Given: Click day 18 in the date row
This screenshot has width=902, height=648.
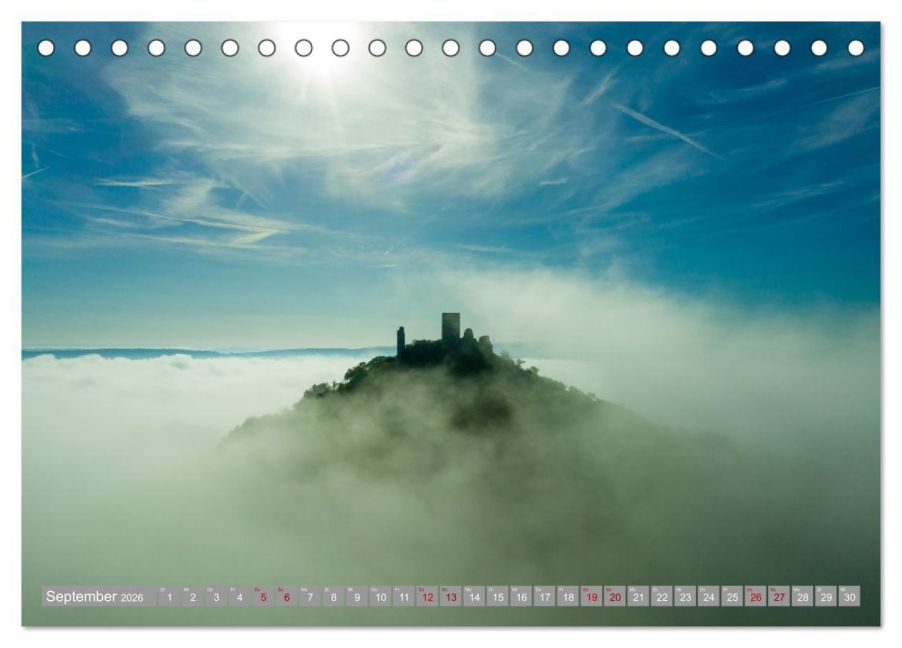Looking at the screenshot, I should tap(568, 596).
